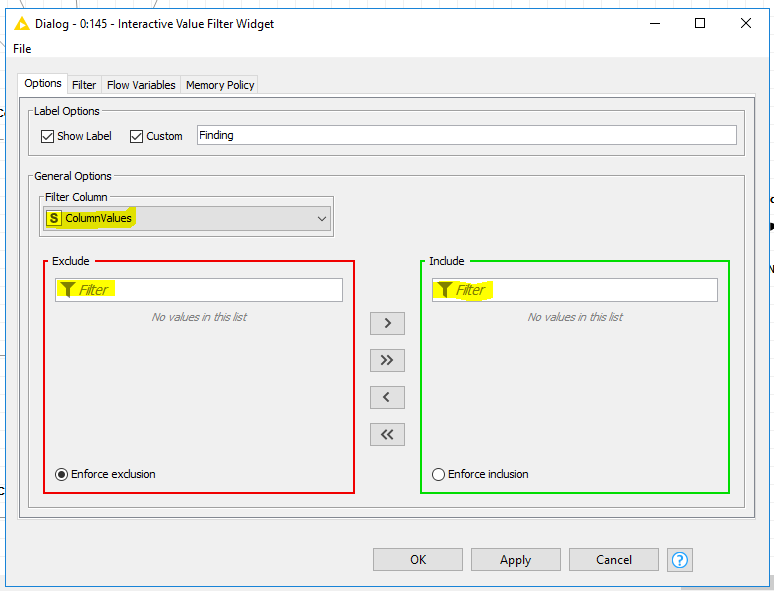
Task: Switch to the Memory Policy tab
Action: (x=220, y=85)
